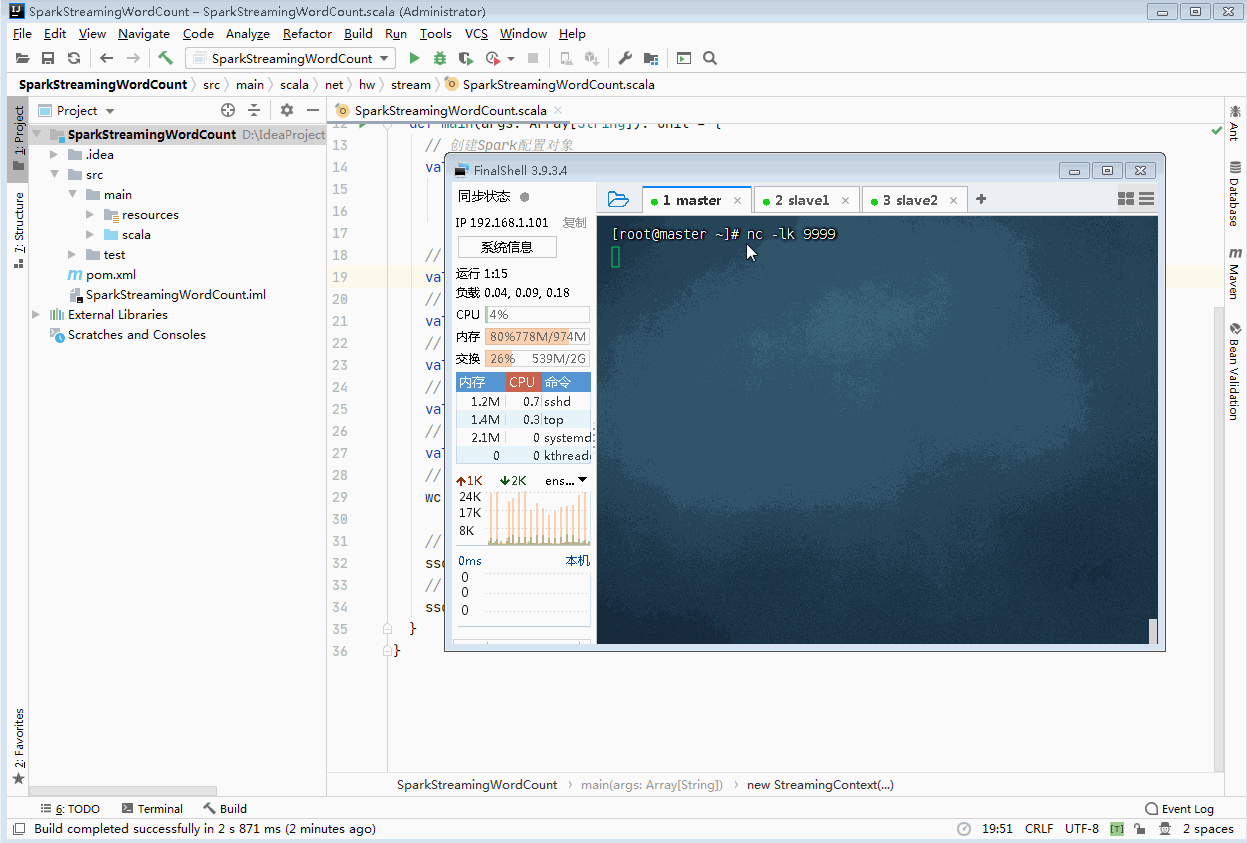Expand the profiler dropdown arrow next to run icon
This screenshot has width=1247, height=843.
click(511, 59)
